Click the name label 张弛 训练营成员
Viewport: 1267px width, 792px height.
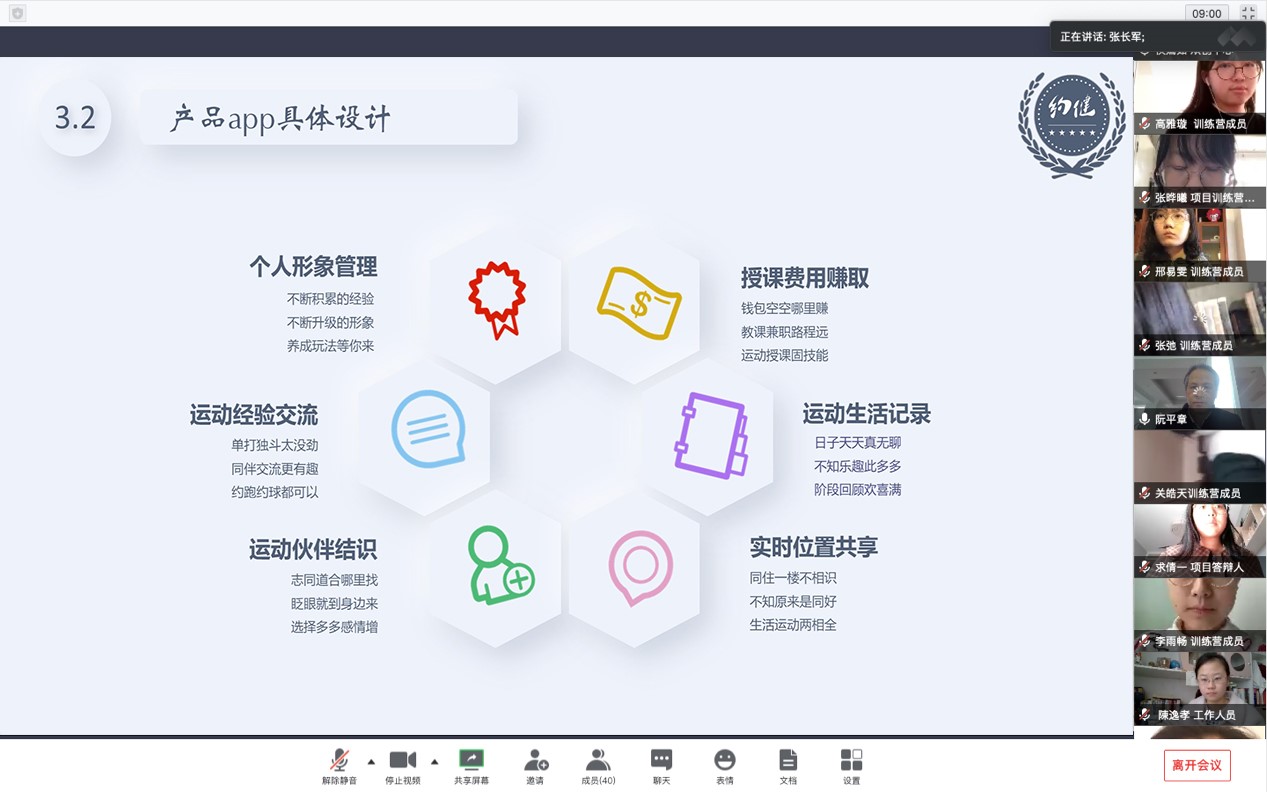pos(1193,346)
